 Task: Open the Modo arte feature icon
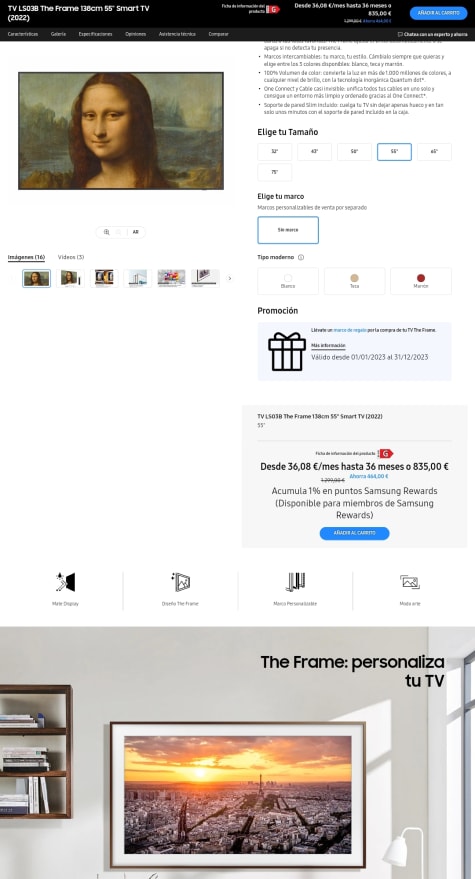pos(410,582)
